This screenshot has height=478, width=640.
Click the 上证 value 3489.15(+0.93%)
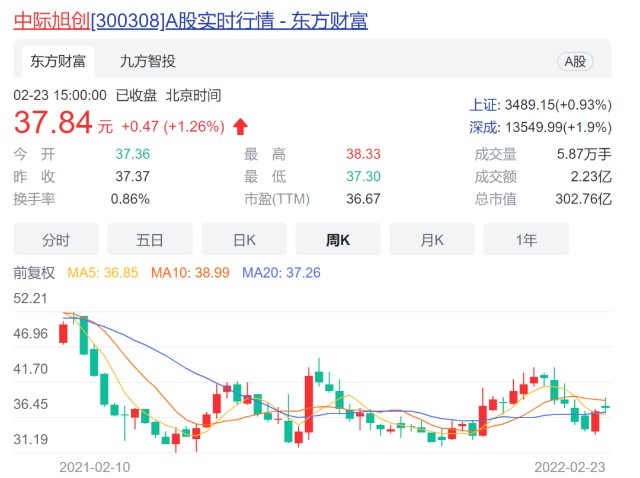coord(558,105)
